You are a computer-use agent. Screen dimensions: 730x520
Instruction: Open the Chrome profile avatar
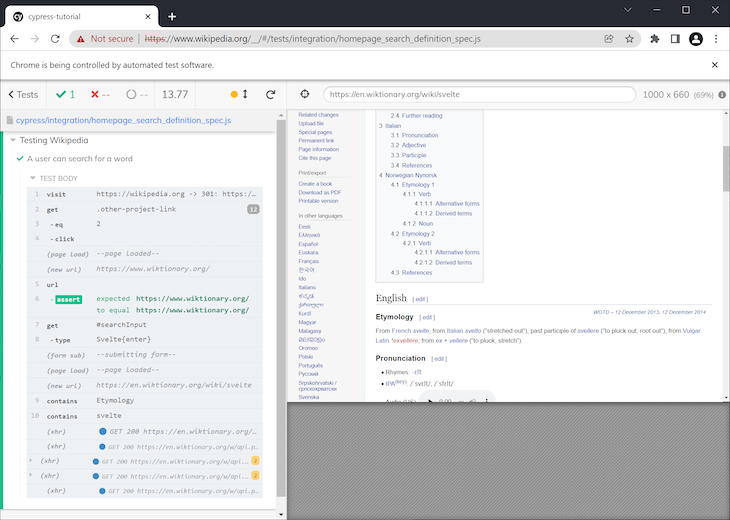(x=696, y=39)
